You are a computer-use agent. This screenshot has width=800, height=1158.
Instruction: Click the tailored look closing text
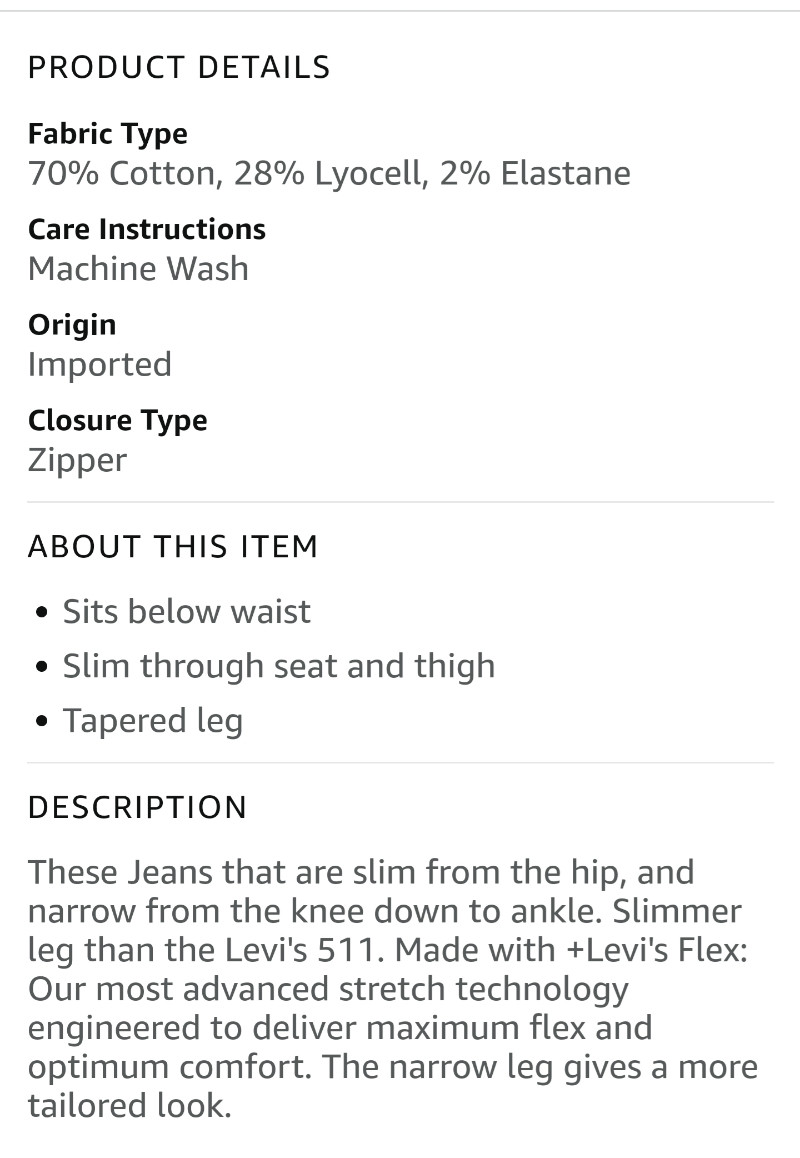point(130,1106)
